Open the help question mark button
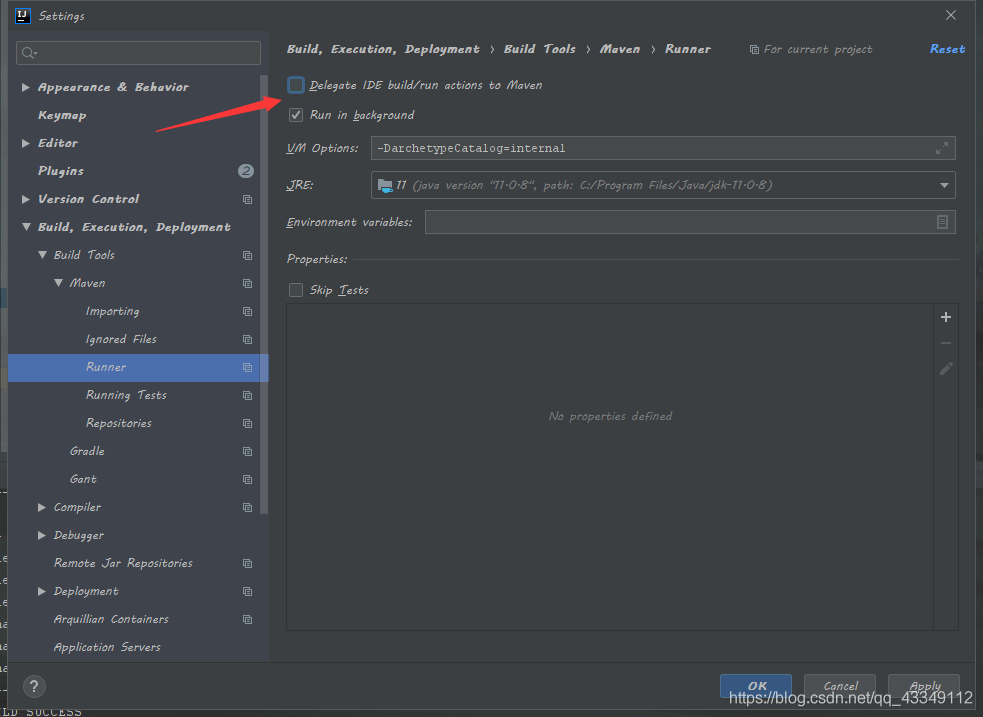983x717 pixels. [34, 686]
